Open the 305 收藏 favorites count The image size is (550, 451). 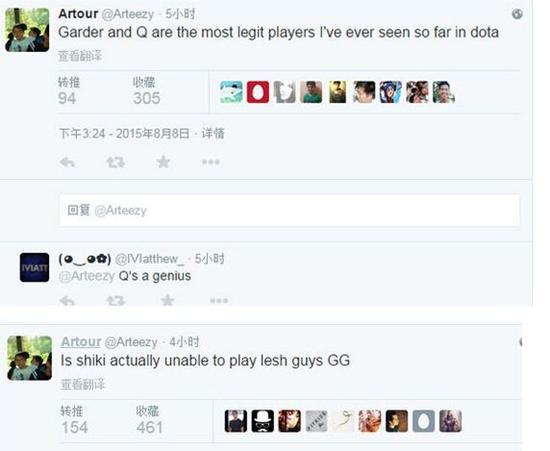(147, 91)
